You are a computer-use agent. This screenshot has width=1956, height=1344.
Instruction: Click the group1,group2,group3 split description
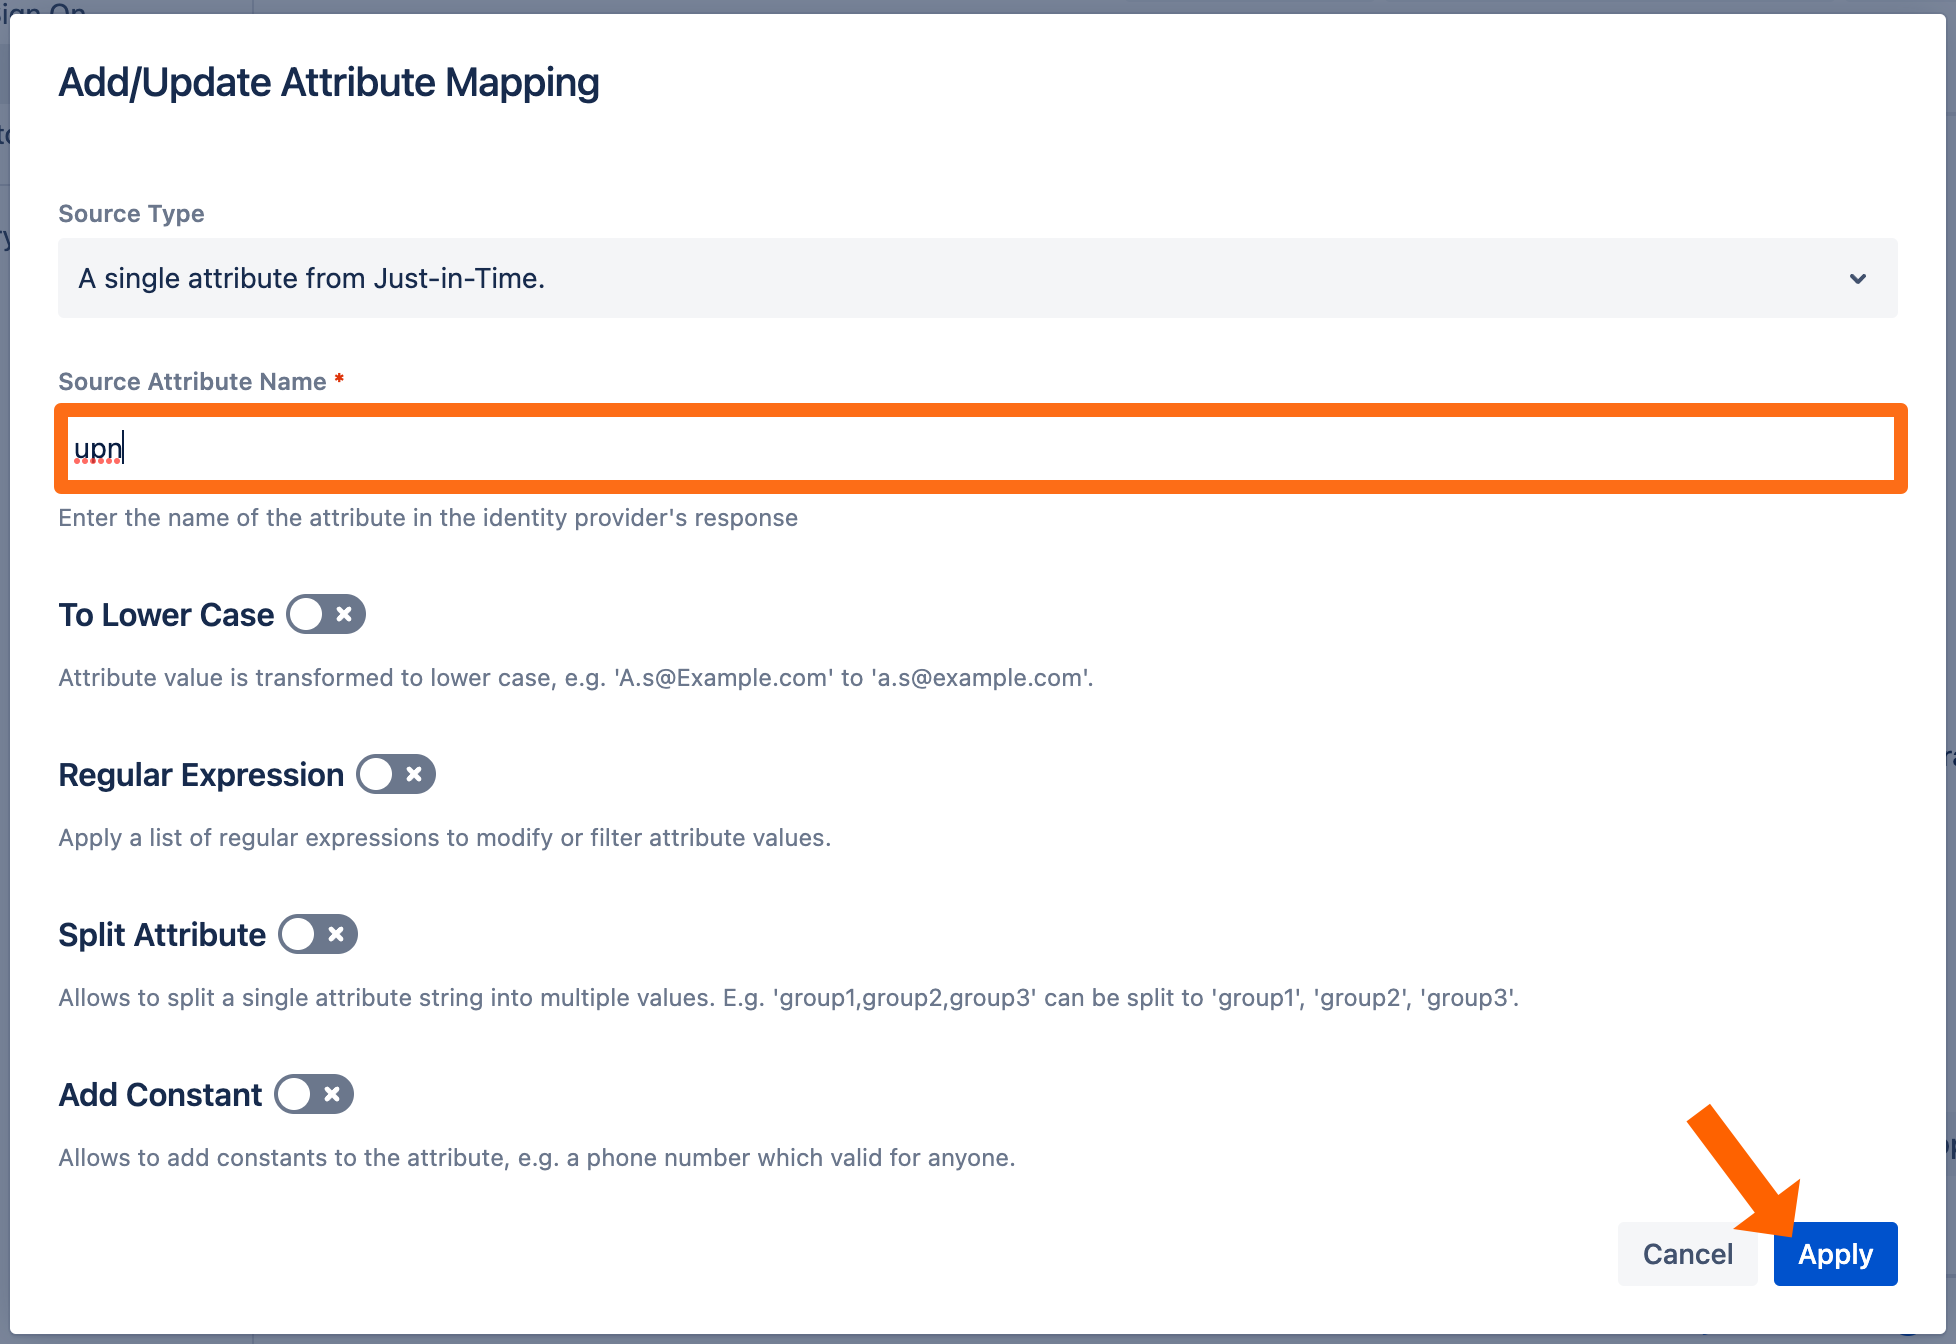pyautogui.click(x=788, y=998)
